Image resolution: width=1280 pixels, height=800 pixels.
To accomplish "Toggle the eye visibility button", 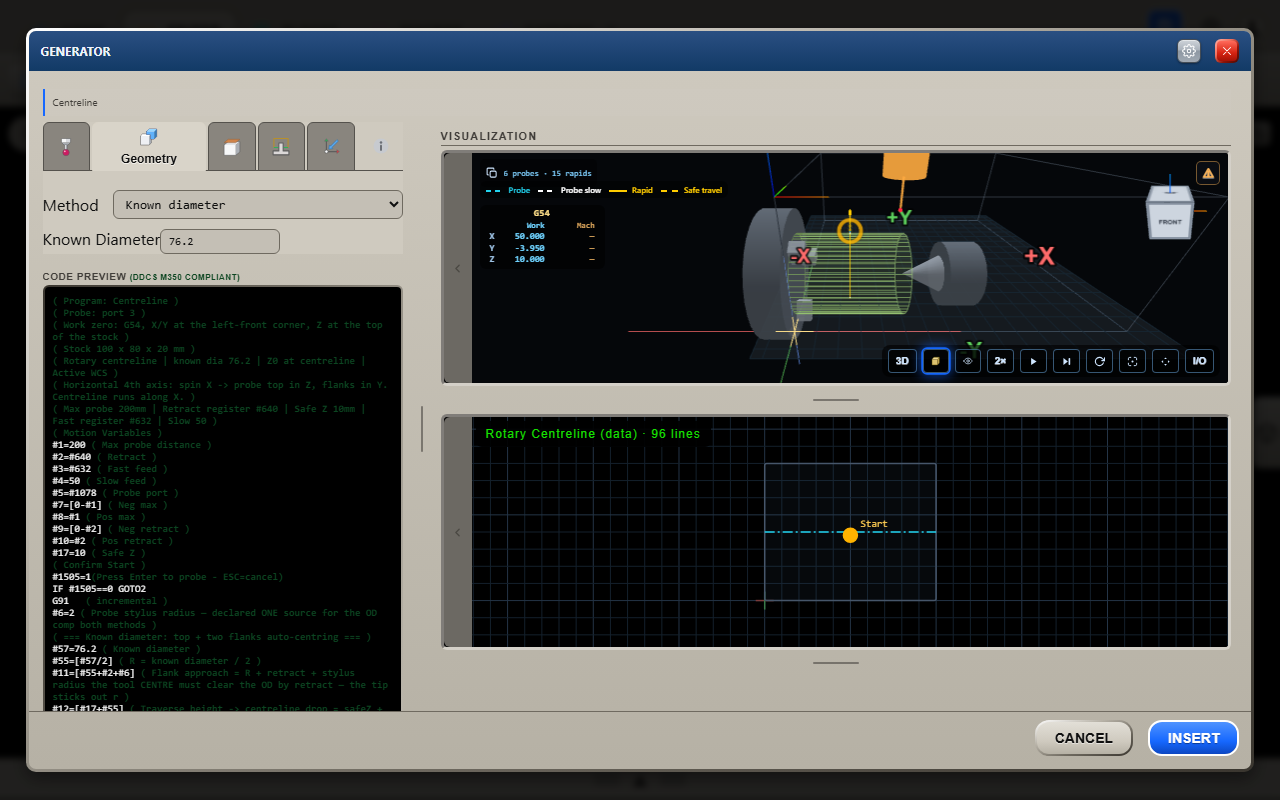I will pos(968,361).
